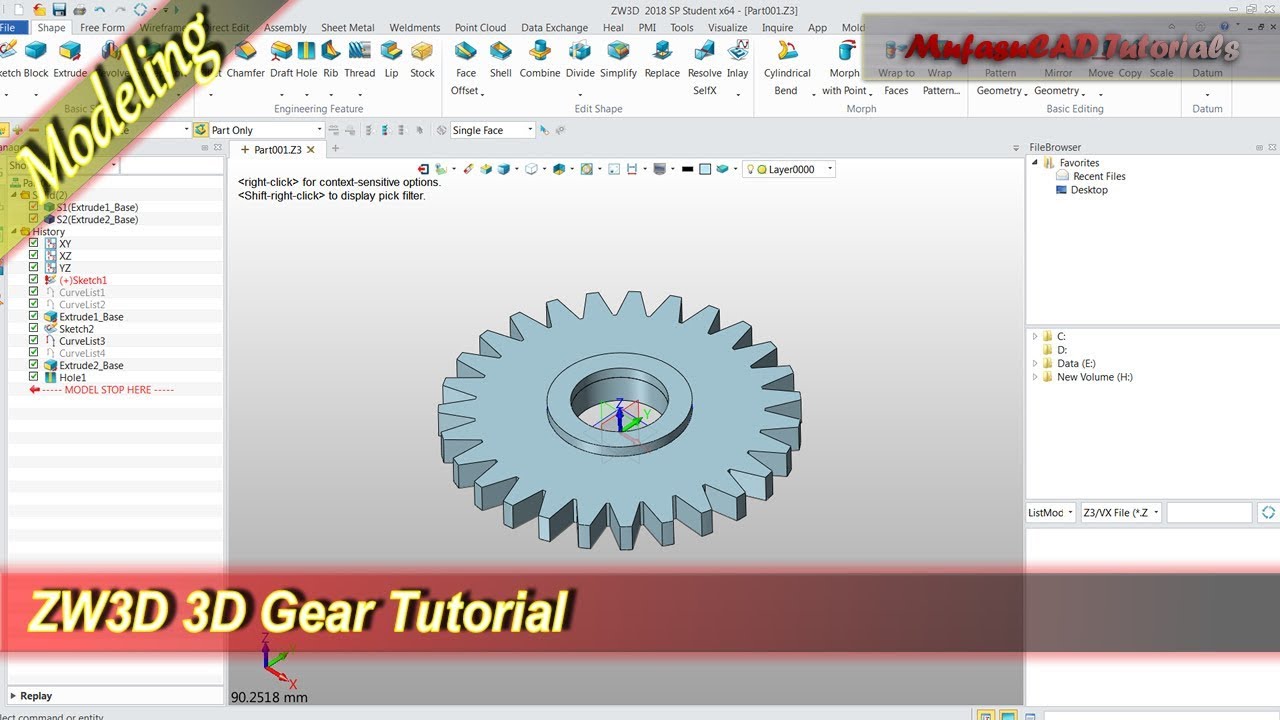Uncheck the Hole1 feature checkbox
This screenshot has width=1280, height=720.
[34, 377]
